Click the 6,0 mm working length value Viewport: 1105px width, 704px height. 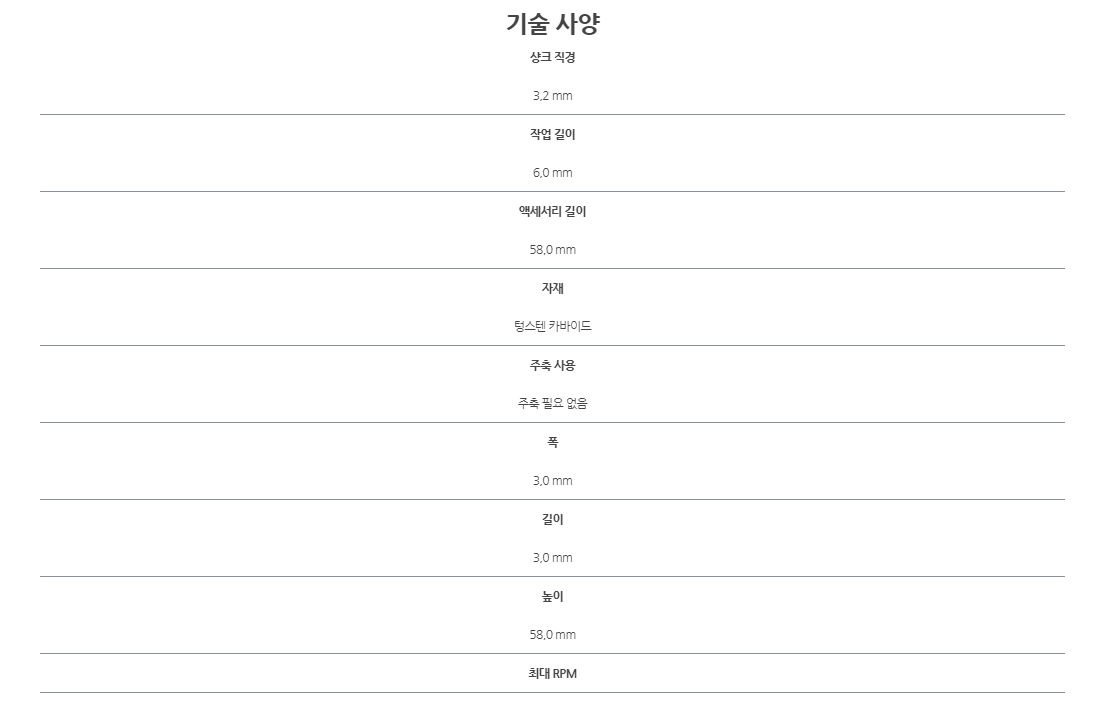tap(552, 173)
